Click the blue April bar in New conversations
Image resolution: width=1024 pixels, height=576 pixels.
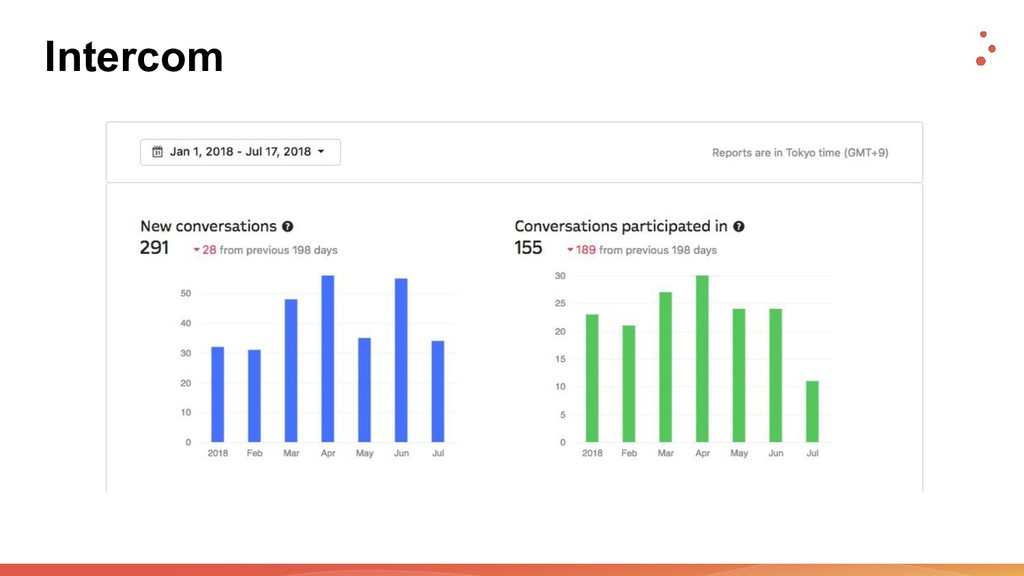(328, 359)
